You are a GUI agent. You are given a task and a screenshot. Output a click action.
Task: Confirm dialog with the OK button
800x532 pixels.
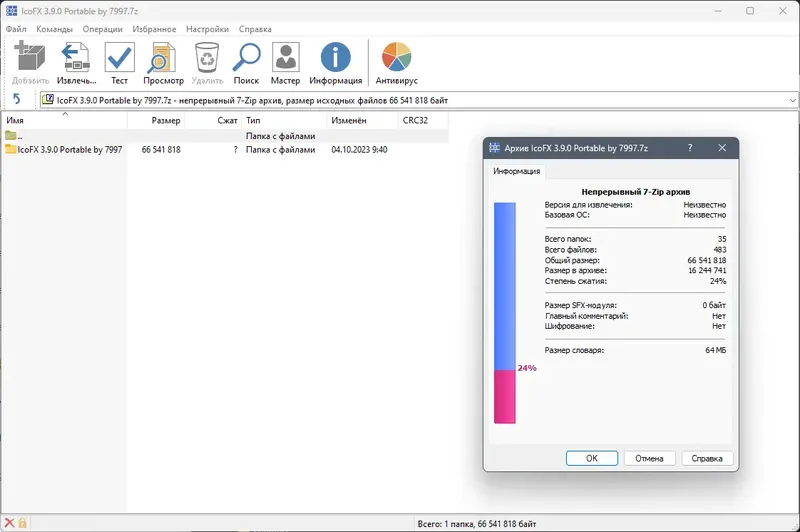(x=592, y=458)
